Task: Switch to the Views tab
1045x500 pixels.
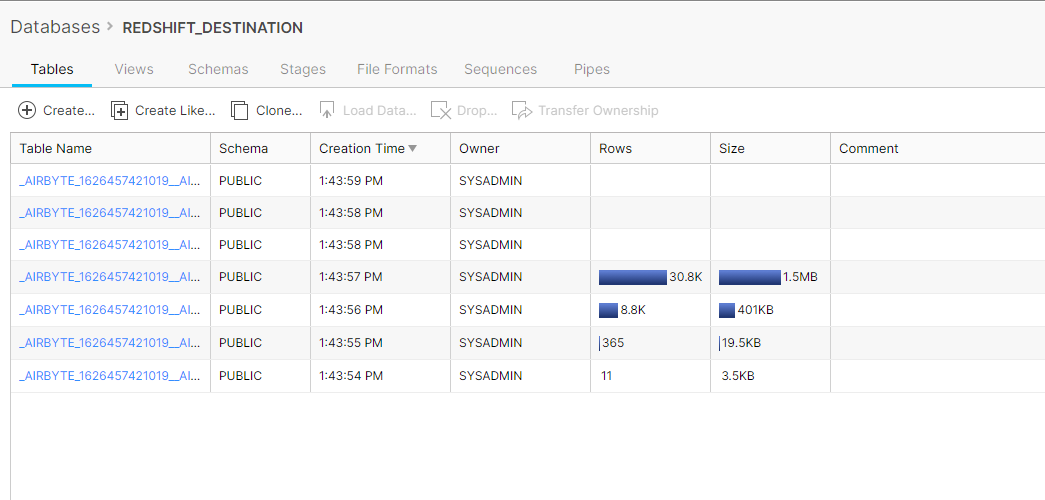Action: coord(134,69)
